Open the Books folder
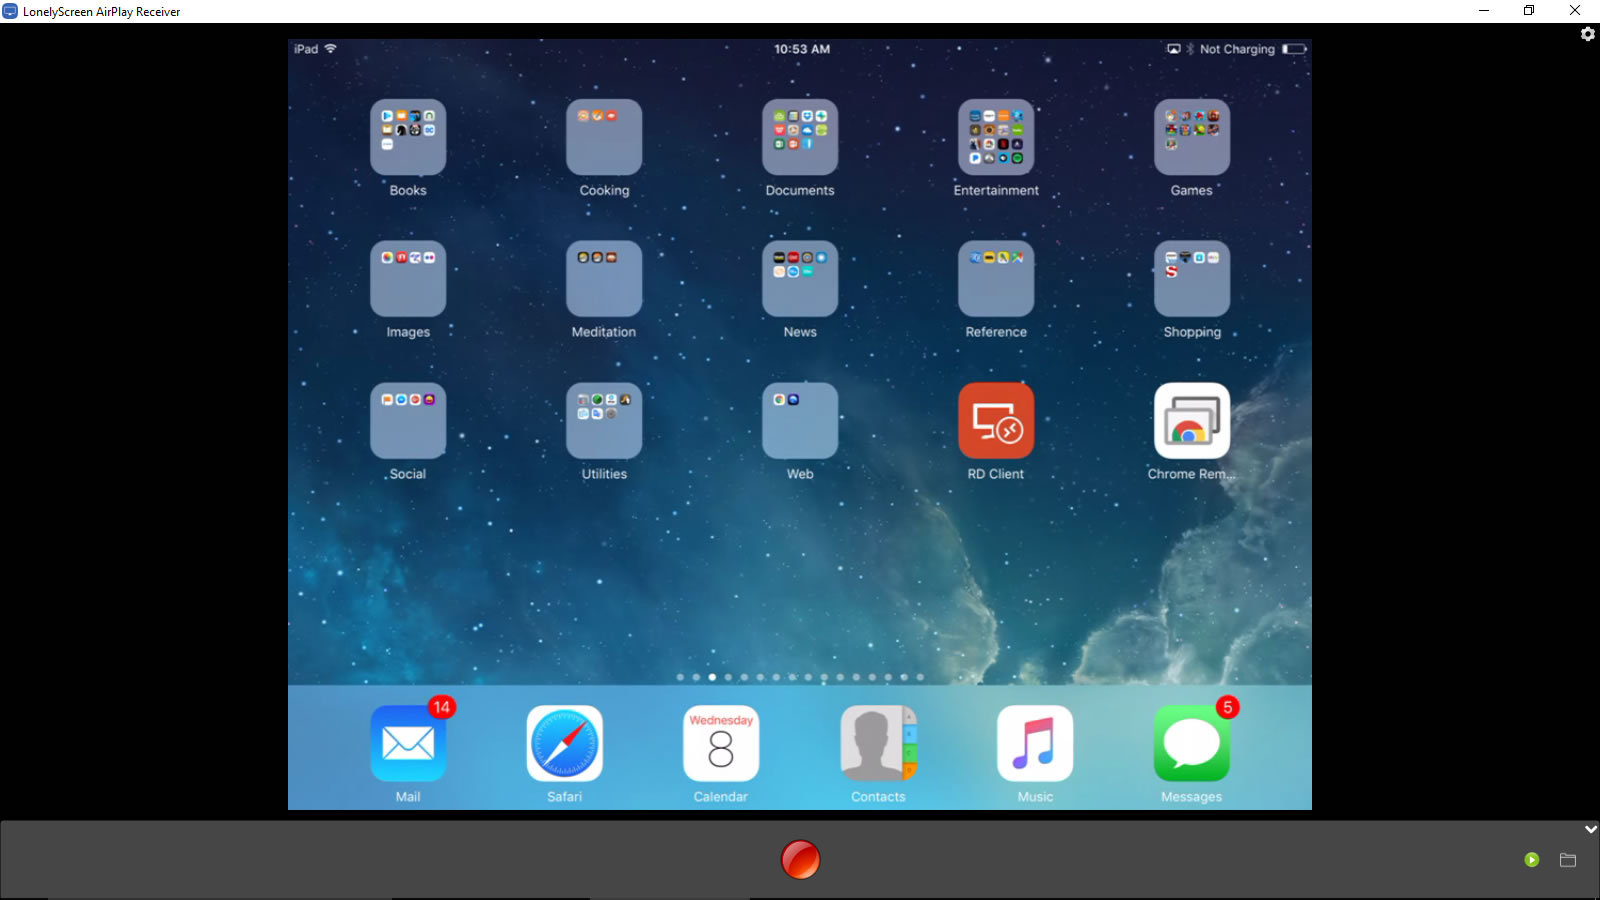Viewport: 1600px width, 900px height. point(408,137)
